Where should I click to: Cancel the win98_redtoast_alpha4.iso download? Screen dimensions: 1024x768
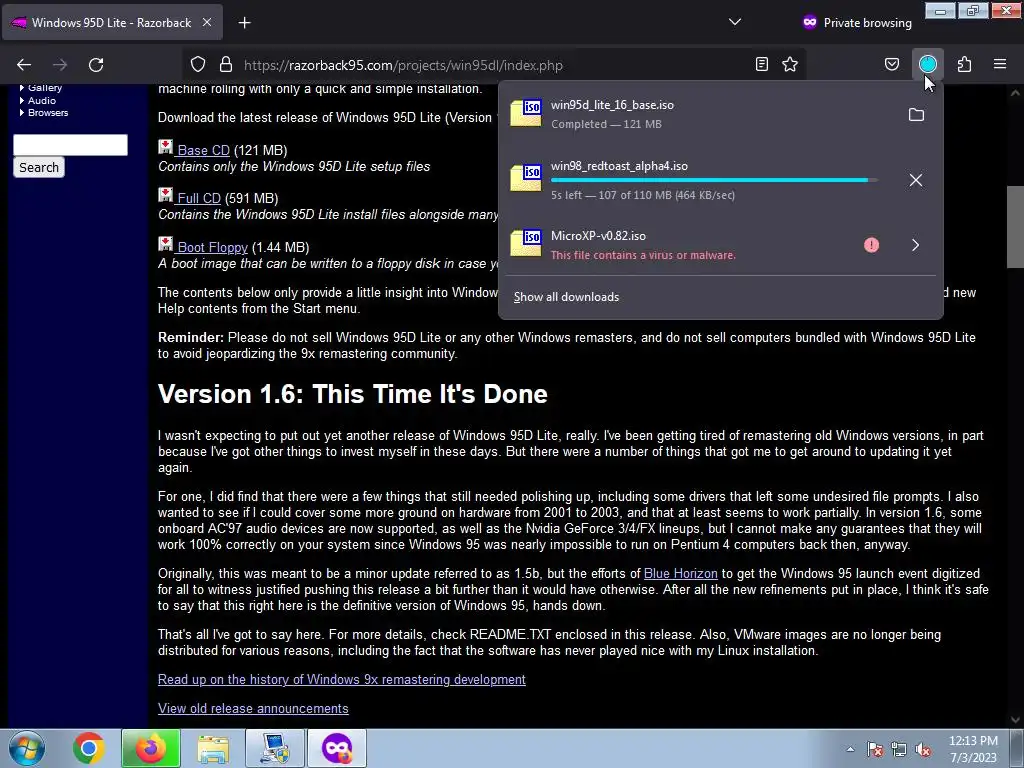[916, 180]
